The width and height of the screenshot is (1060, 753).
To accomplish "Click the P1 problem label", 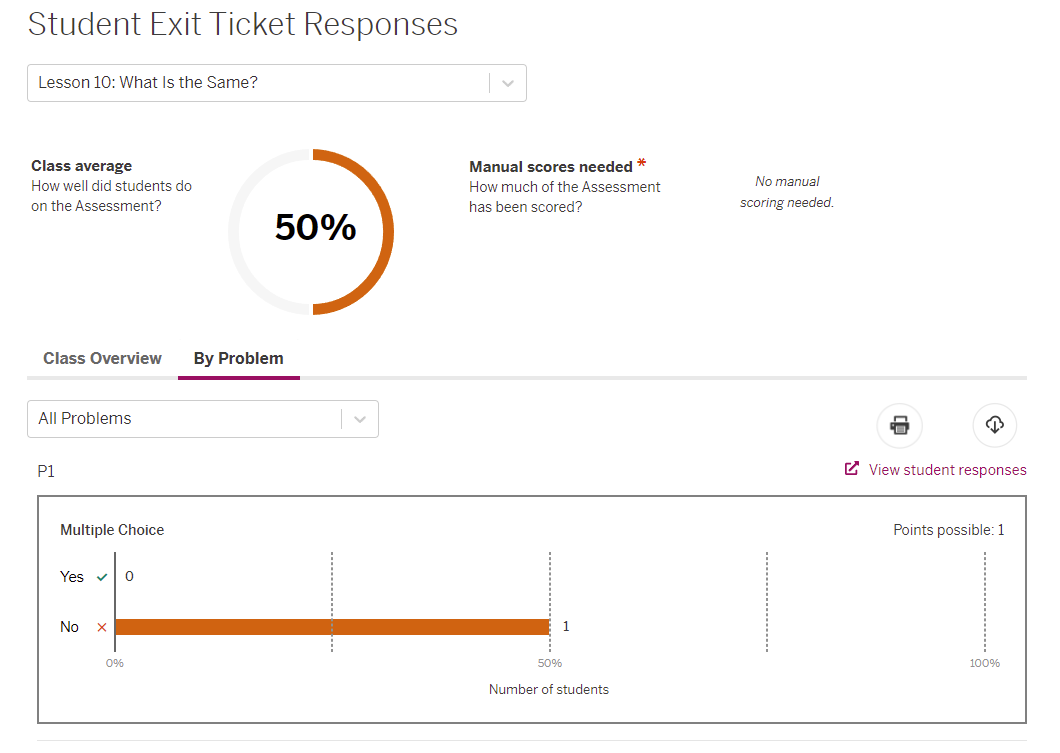I will coord(46,471).
